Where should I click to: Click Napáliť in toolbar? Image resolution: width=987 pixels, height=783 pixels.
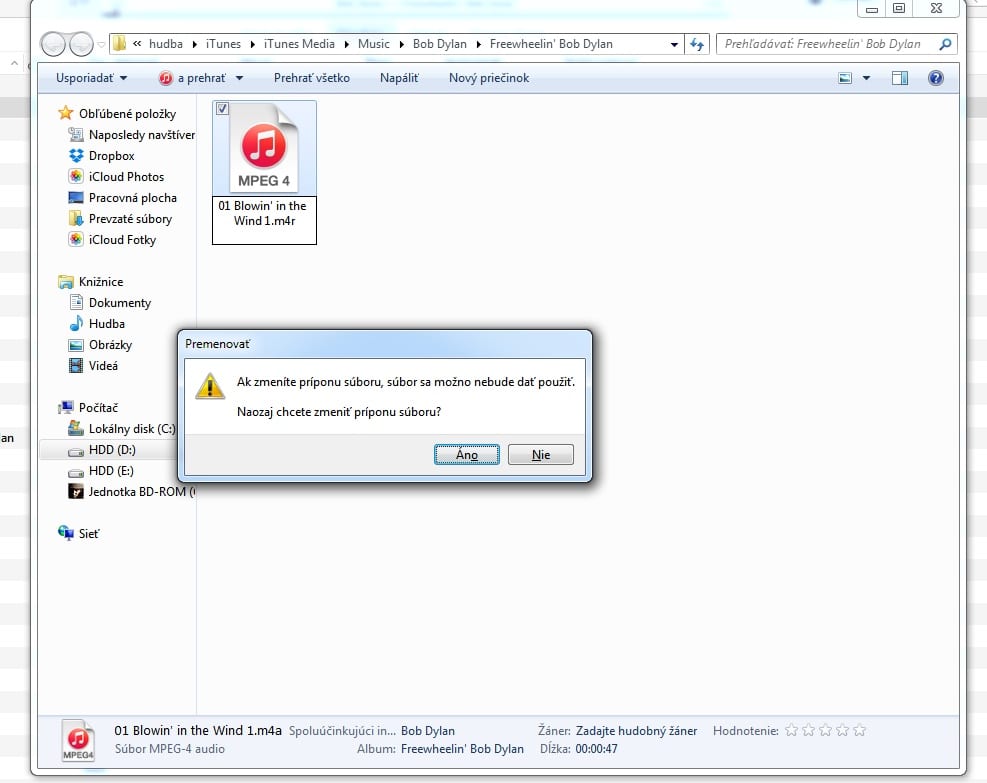[399, 78]
